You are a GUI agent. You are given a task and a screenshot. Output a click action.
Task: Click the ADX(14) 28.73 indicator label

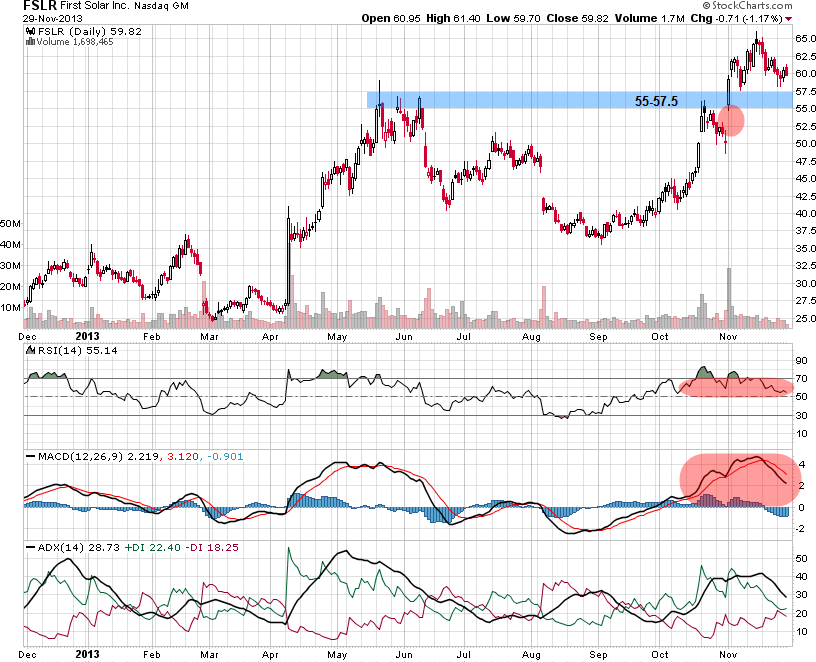coord(78,548)
